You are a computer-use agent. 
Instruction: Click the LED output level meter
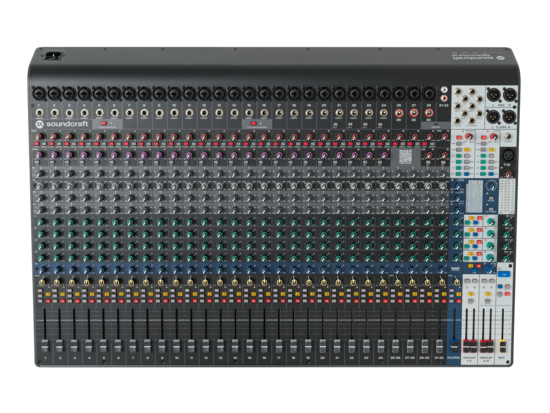[x=507, y=196]
